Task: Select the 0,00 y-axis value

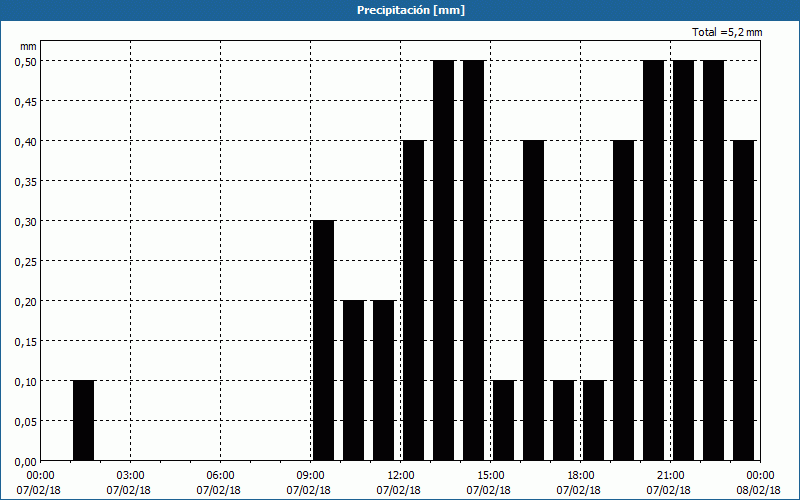Action: pos(25,462)
